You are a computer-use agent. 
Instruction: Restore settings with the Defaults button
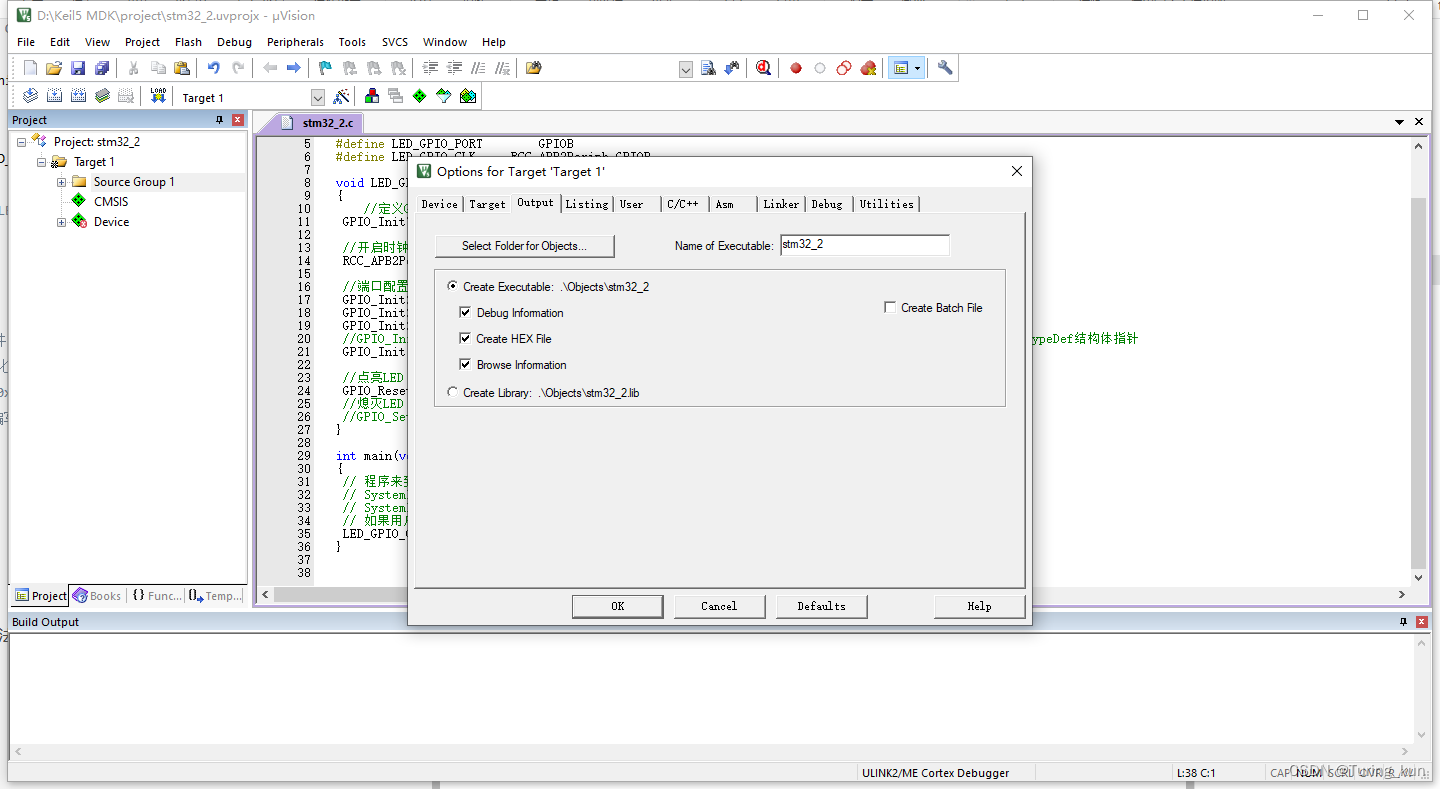[x=821, y=606]
